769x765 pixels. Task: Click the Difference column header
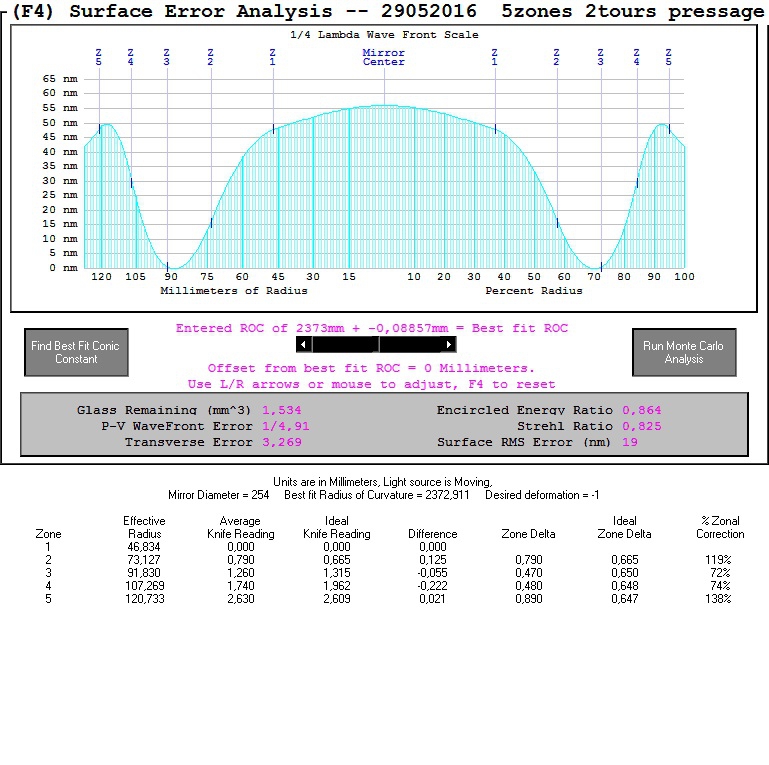coord(433,534)
